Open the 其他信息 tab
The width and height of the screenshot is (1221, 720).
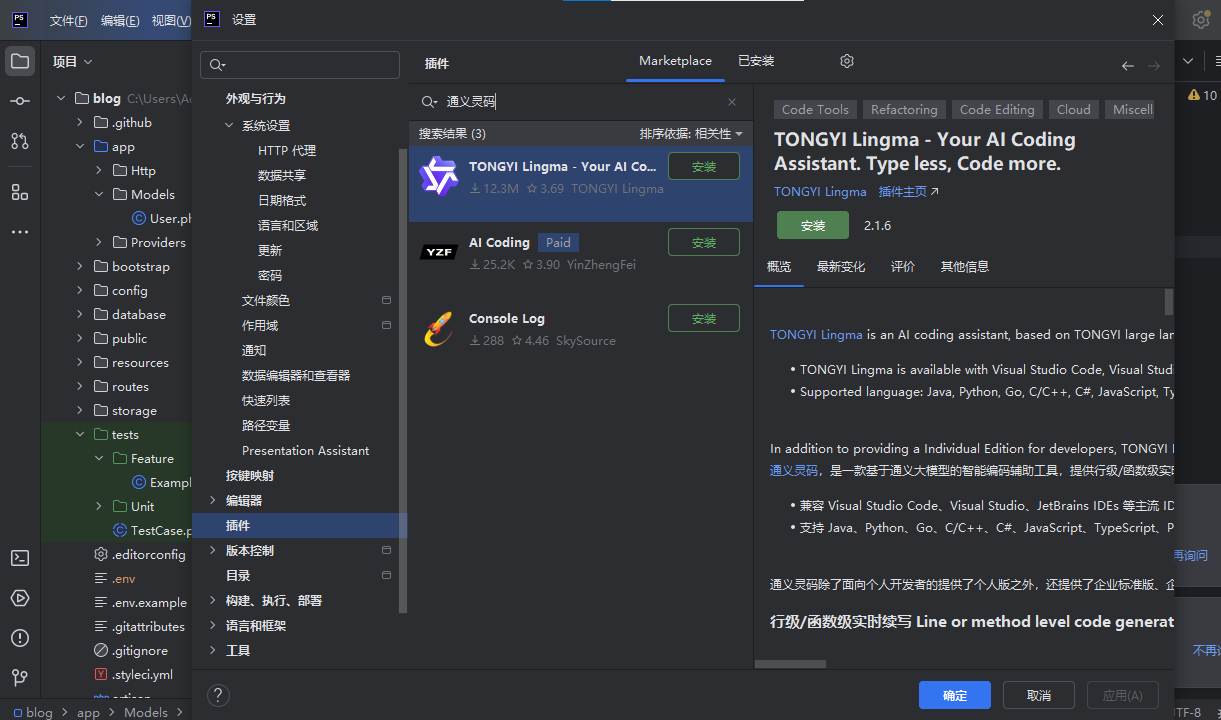click(x=965, y=267)
